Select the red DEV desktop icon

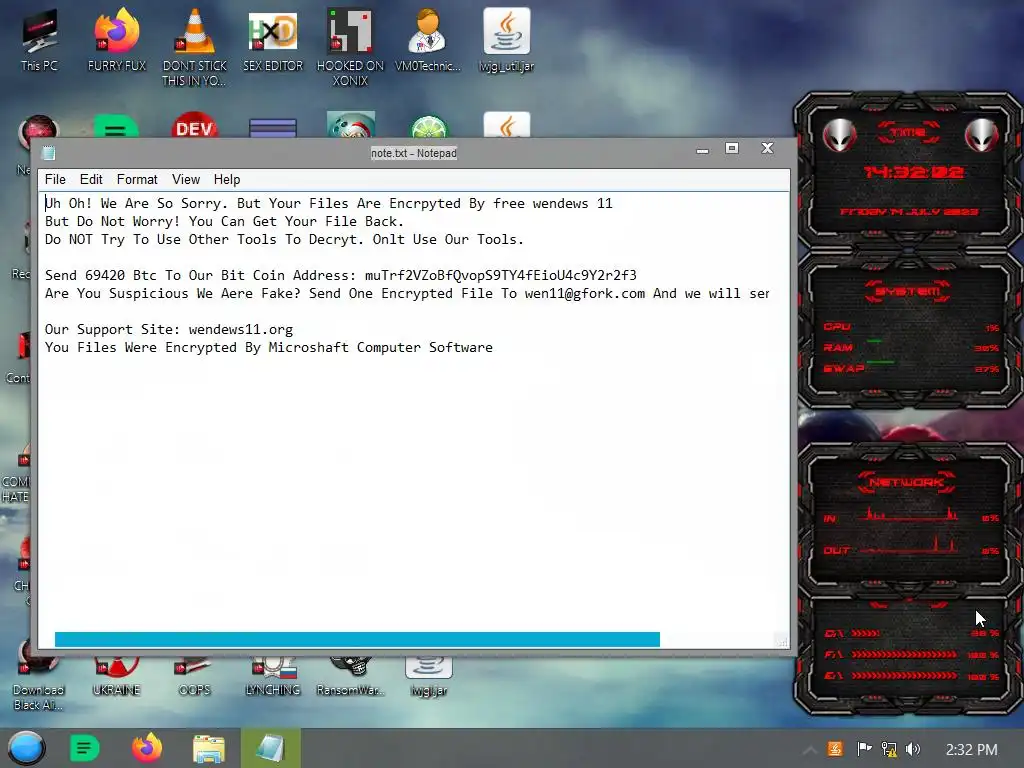pyautogui.click(x=195, y=127)
